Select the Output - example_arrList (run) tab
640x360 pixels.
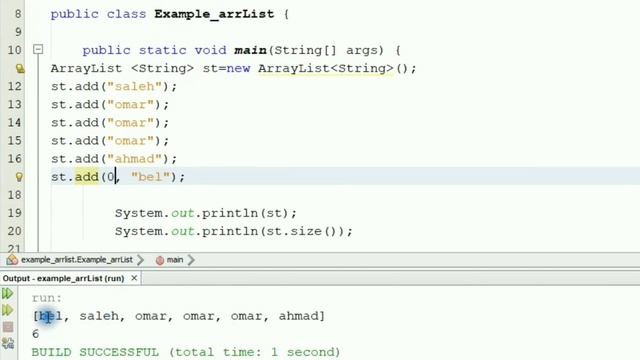pos(64,278)
